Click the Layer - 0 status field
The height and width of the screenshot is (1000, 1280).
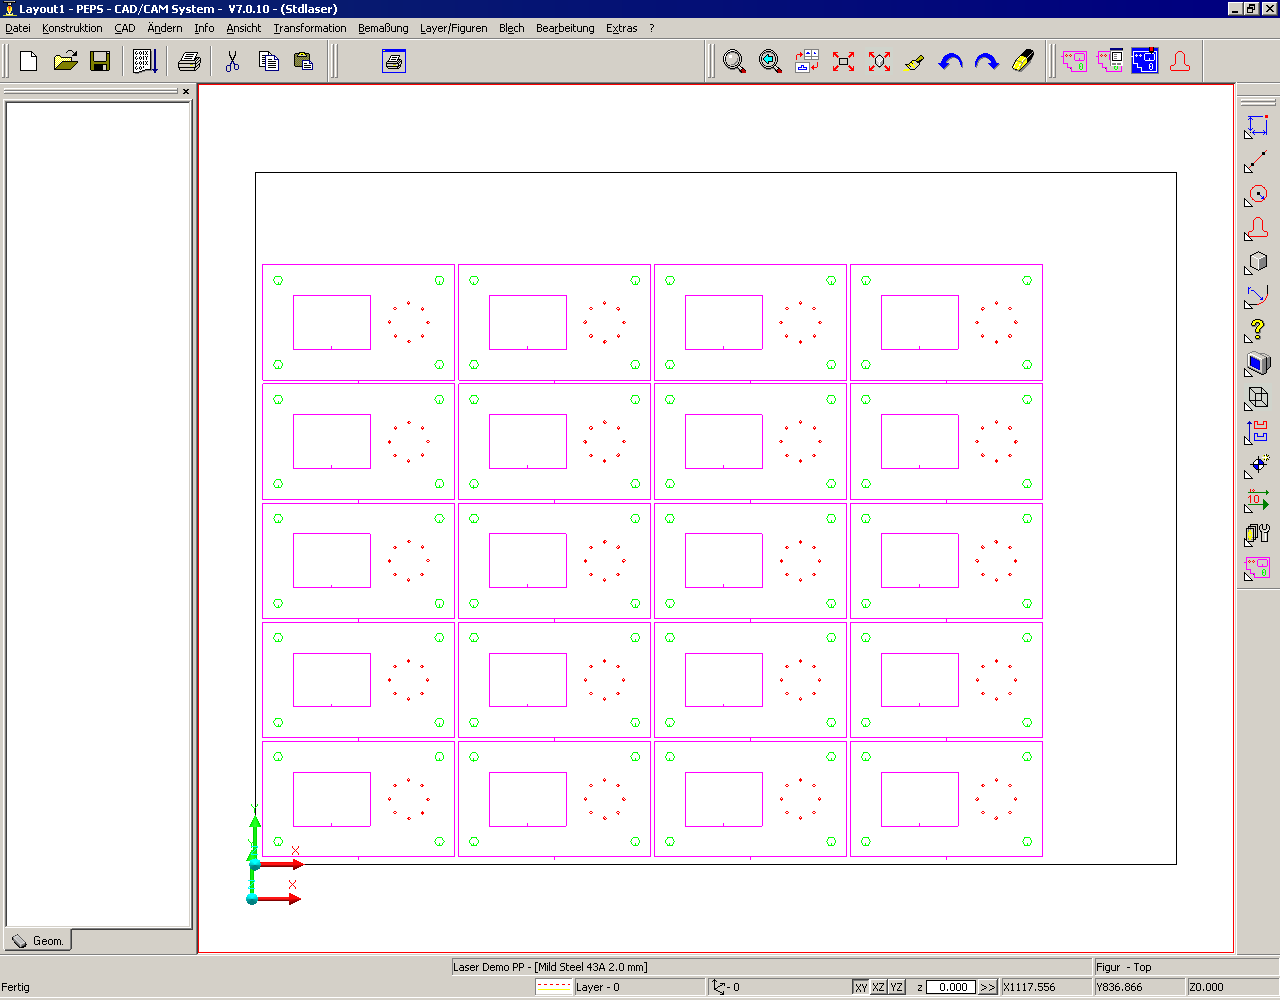639,987
